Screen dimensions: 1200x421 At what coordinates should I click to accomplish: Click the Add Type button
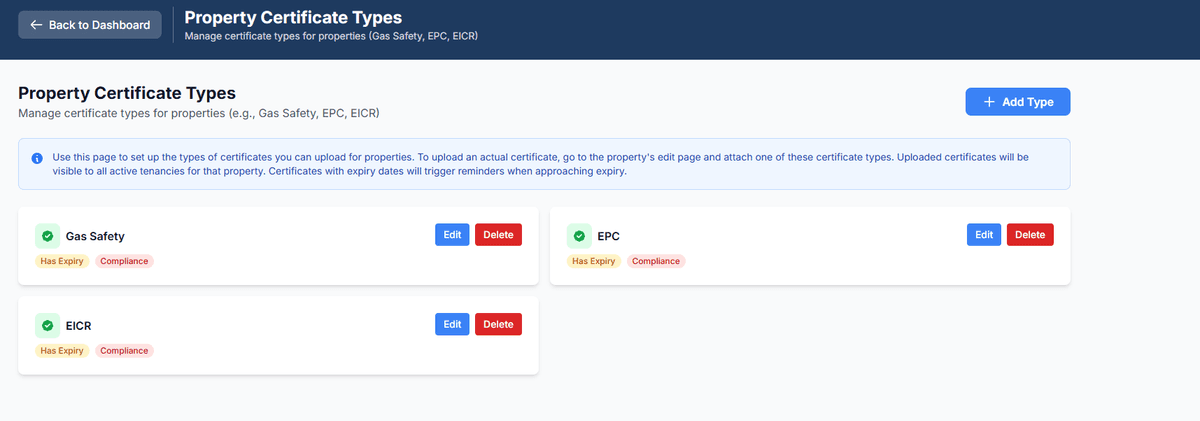(x=1017, y=102)
